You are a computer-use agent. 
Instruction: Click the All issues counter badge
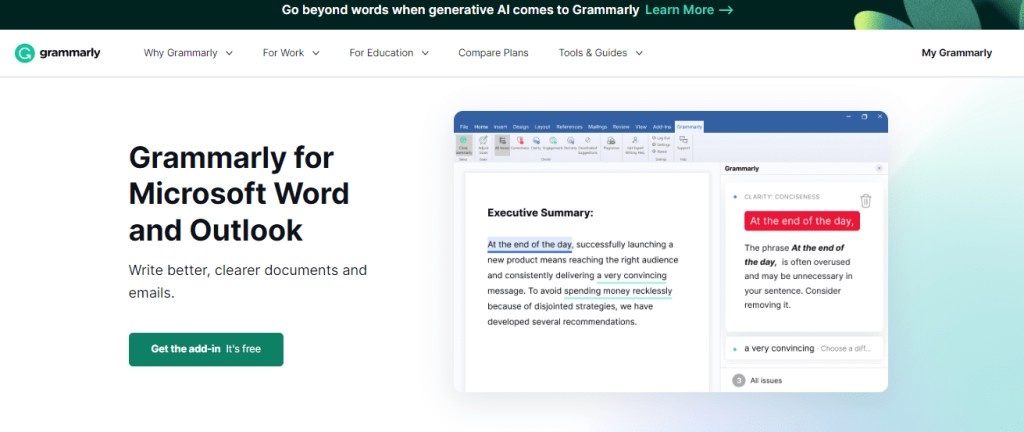coord(739,380)
